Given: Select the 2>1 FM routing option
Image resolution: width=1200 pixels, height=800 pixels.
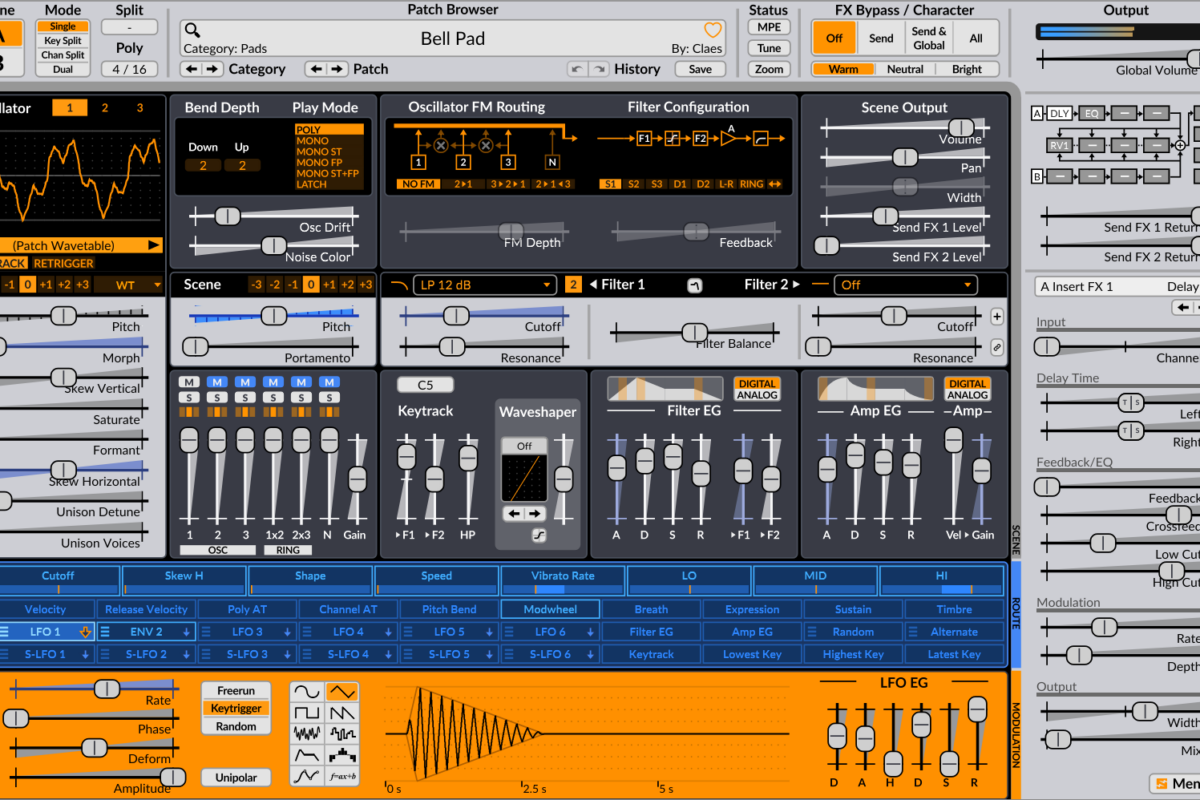Looking at the screenshot, I should pyautogui.click(x=463, y=184).
